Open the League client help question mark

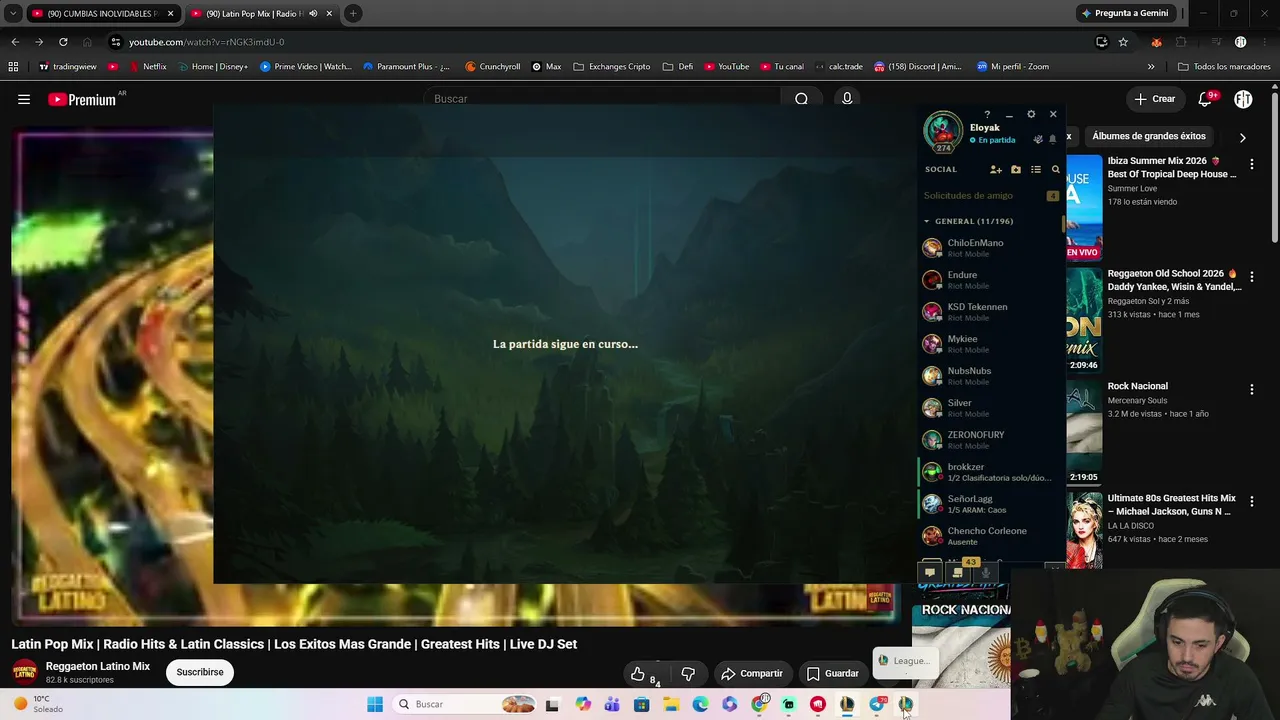pyautogui.click(x=987, y=114)
